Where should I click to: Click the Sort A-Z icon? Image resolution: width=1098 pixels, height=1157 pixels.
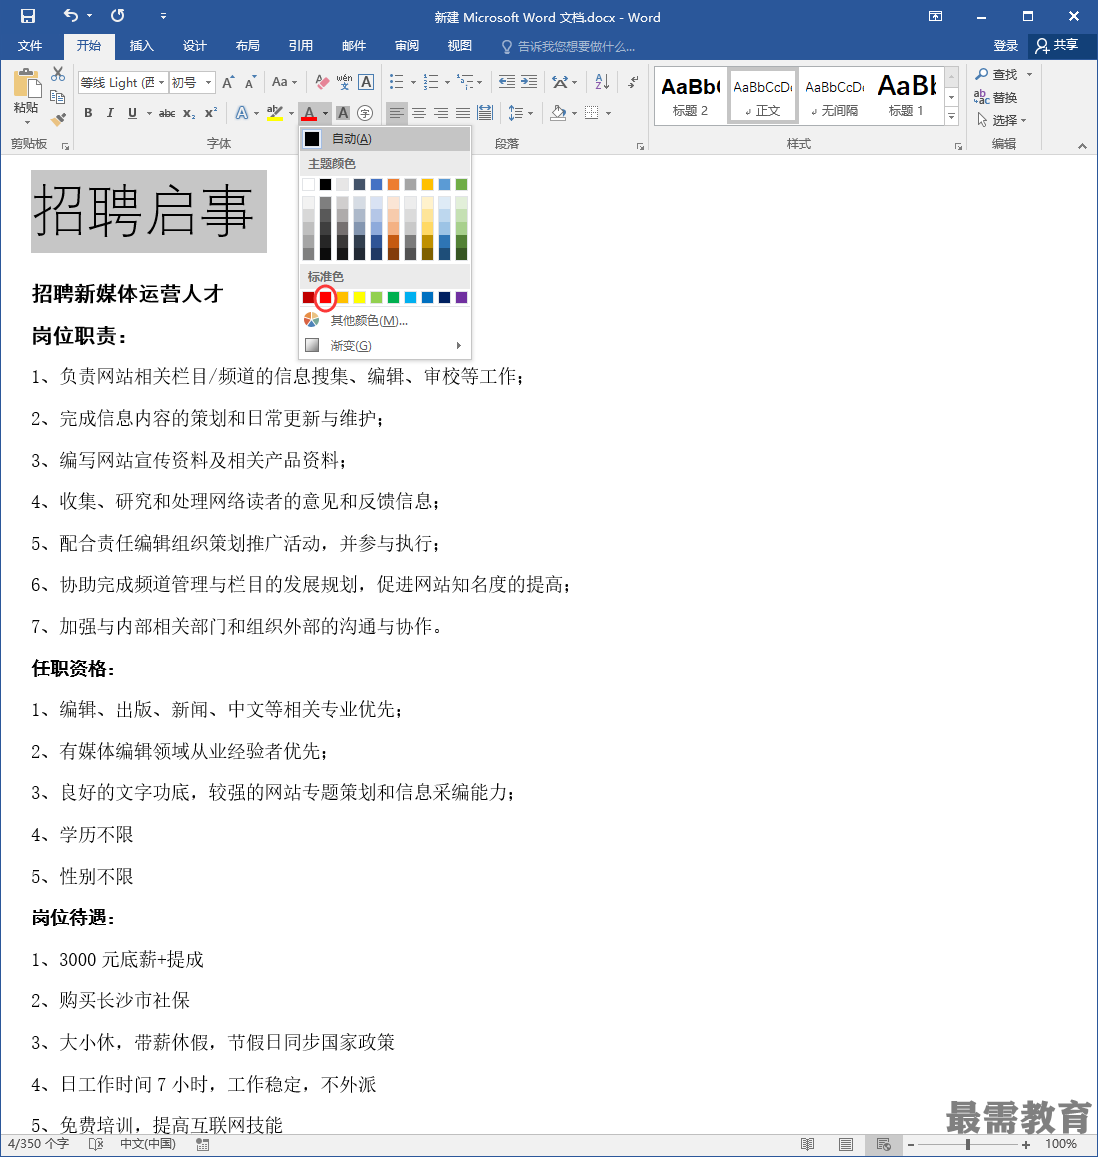pyautogui.click(x=602, y=82)
